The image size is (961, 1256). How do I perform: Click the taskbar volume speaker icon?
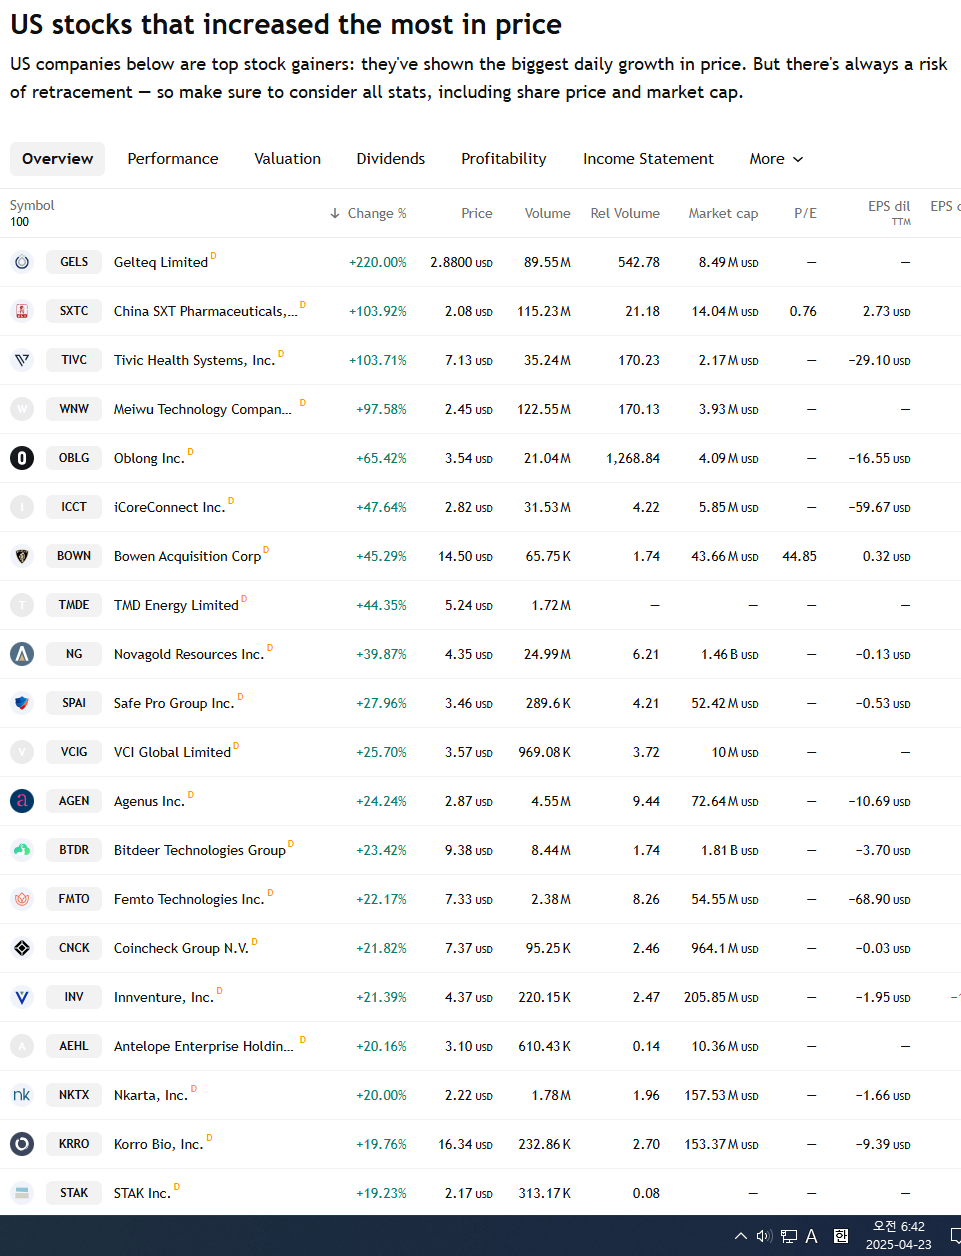pos(764,1236)
